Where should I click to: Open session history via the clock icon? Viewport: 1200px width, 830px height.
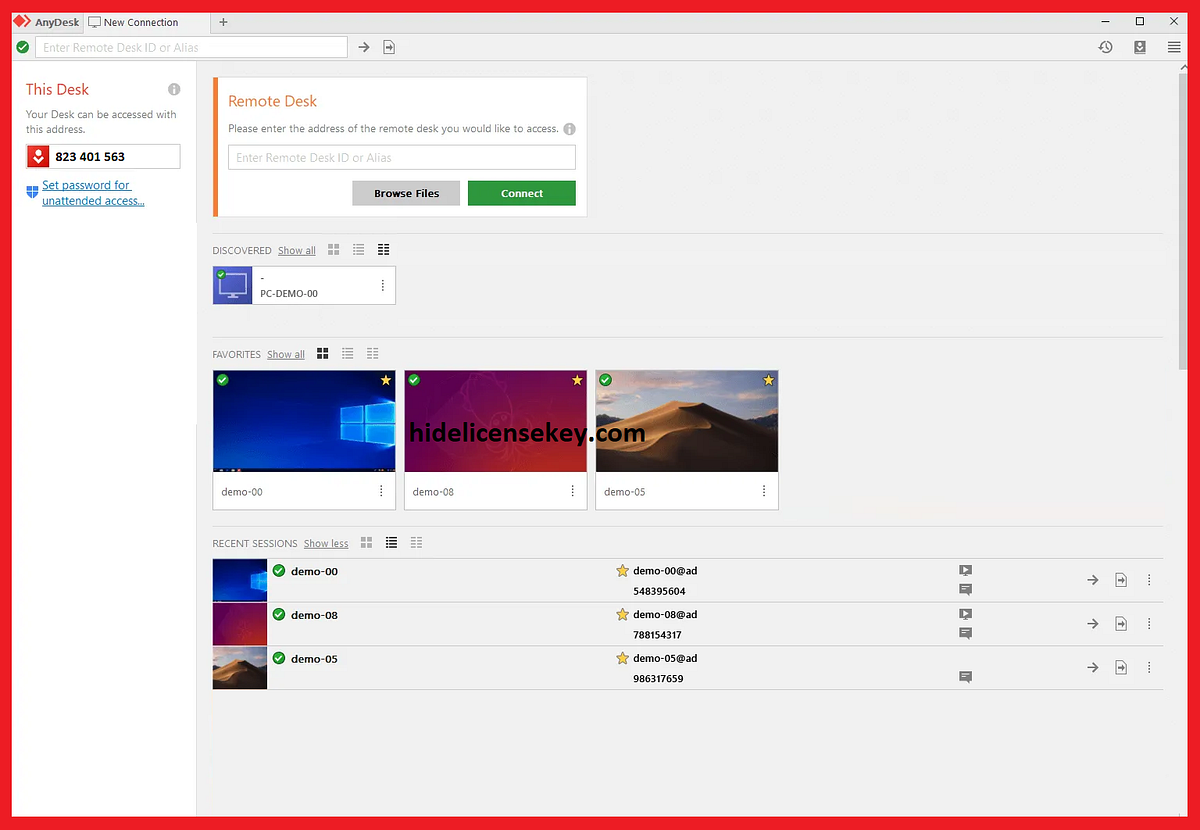(1105, 47)
